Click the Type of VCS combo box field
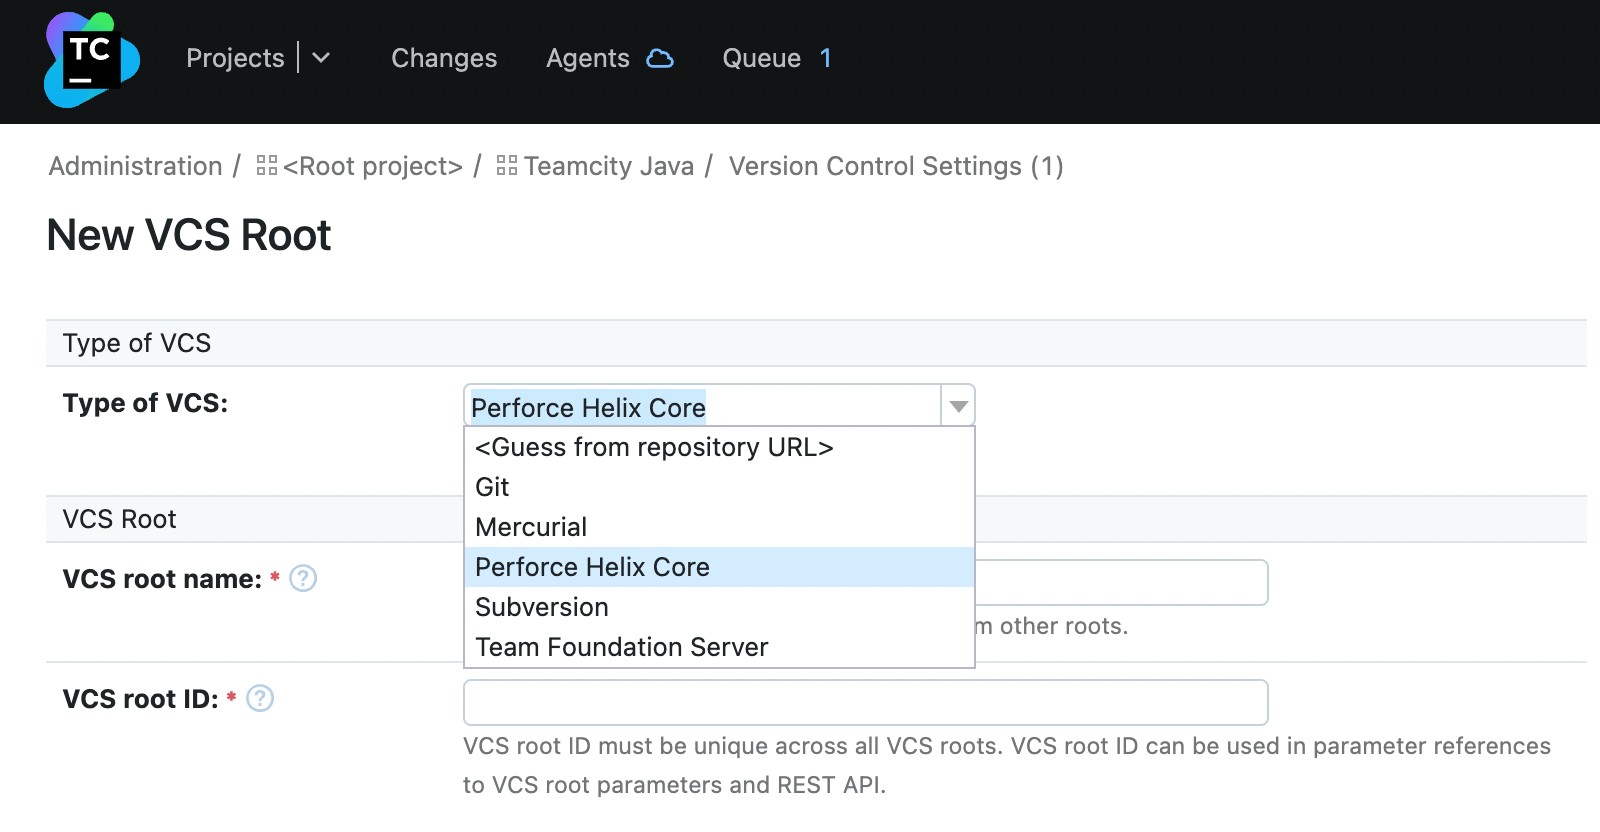 [702, 406]
